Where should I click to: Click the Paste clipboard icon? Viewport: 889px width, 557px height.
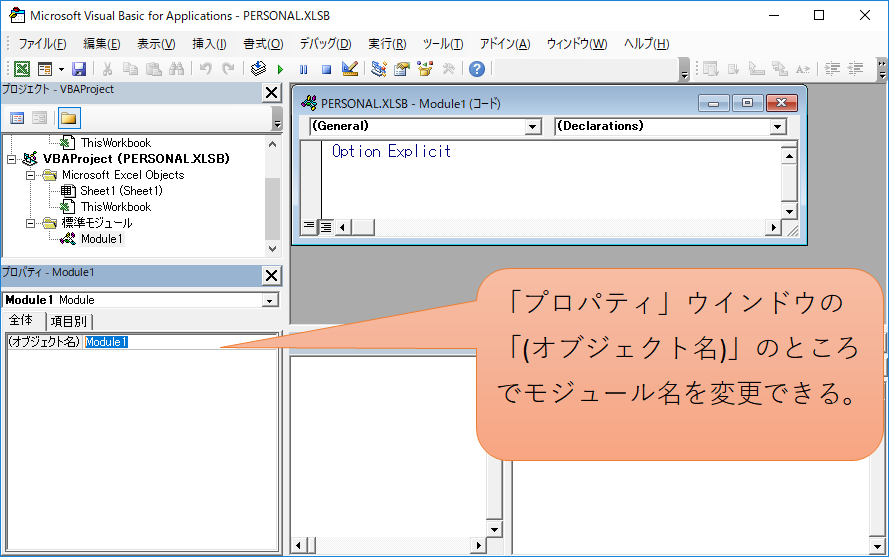pyautogui.click(x=154, y=69)
